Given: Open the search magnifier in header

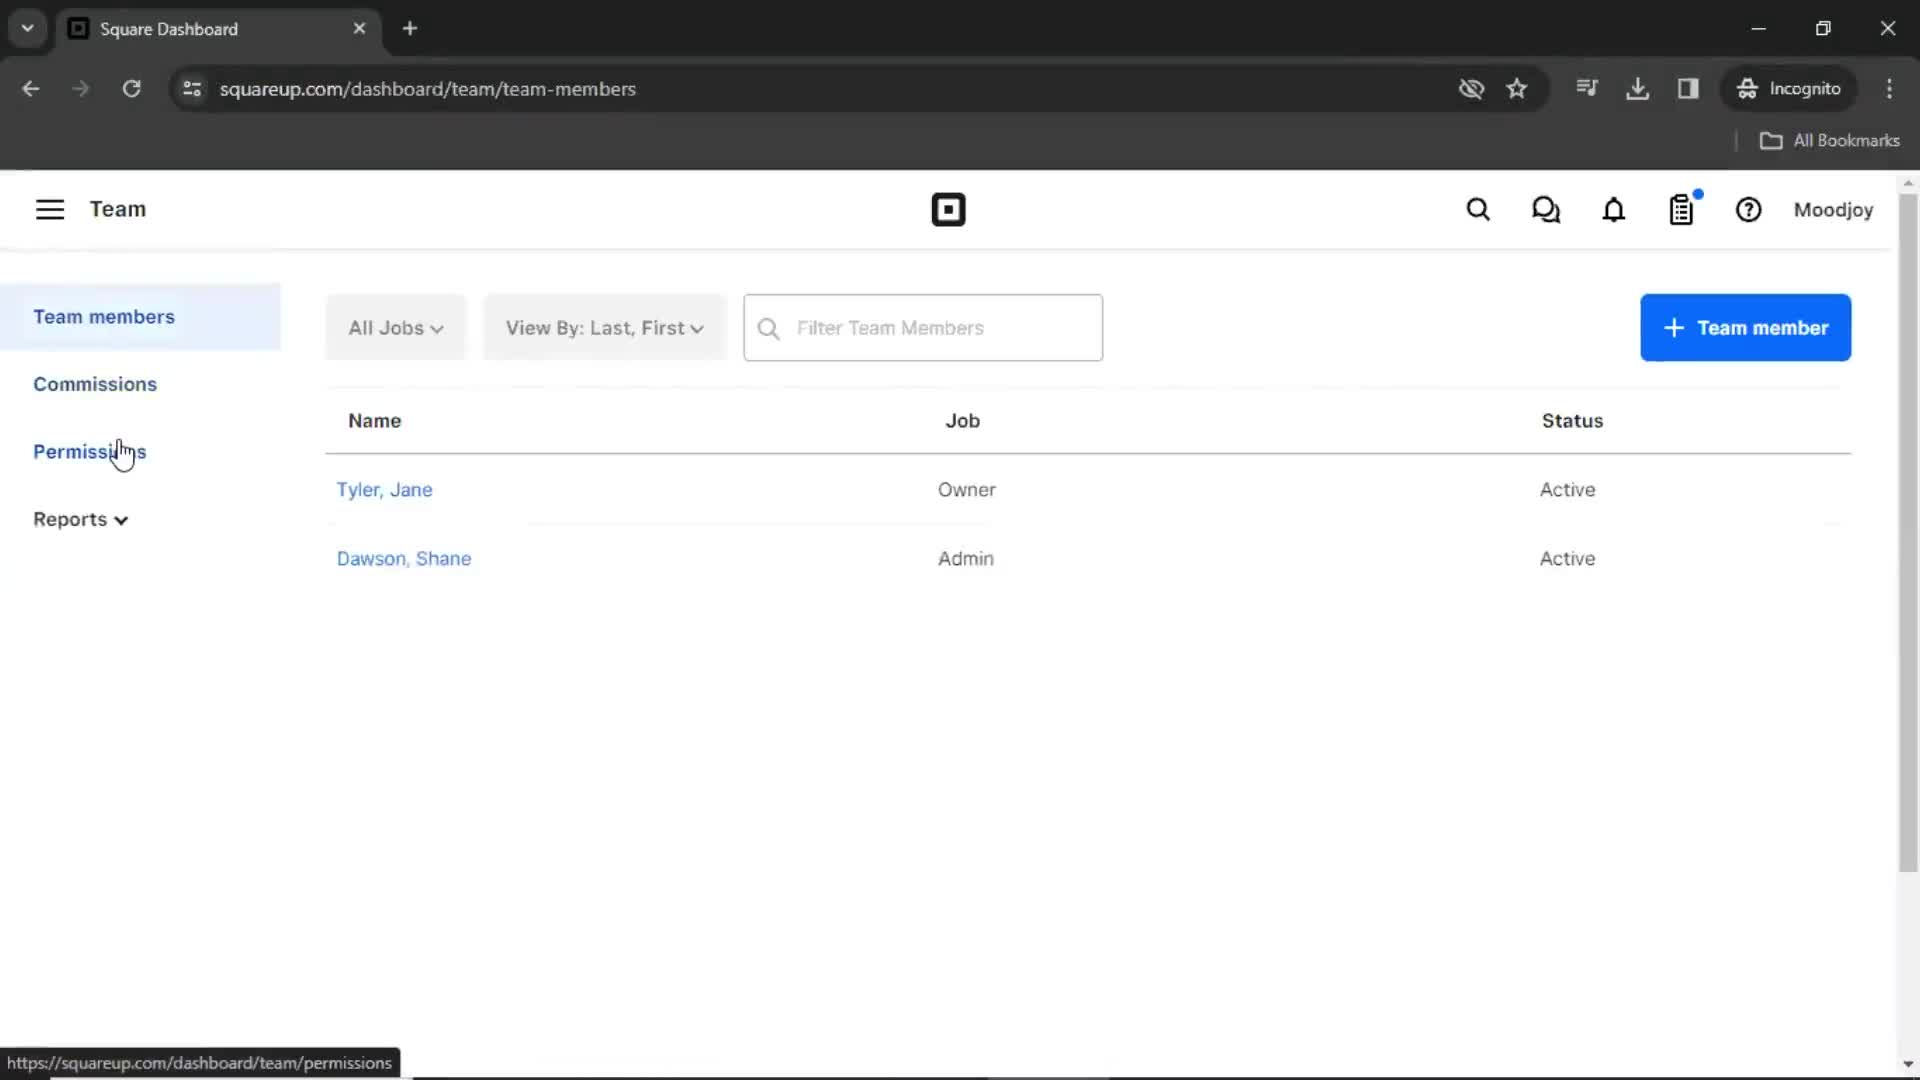Looking at the screenshot, I should (x=1478, y=210).
